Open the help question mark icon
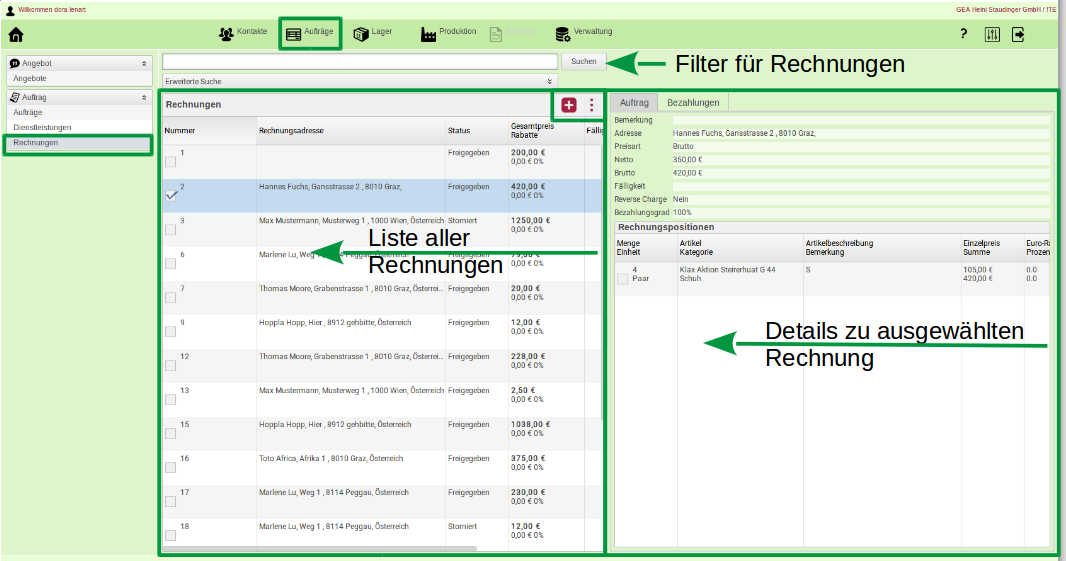The image size is (1066, 561). 963,34
